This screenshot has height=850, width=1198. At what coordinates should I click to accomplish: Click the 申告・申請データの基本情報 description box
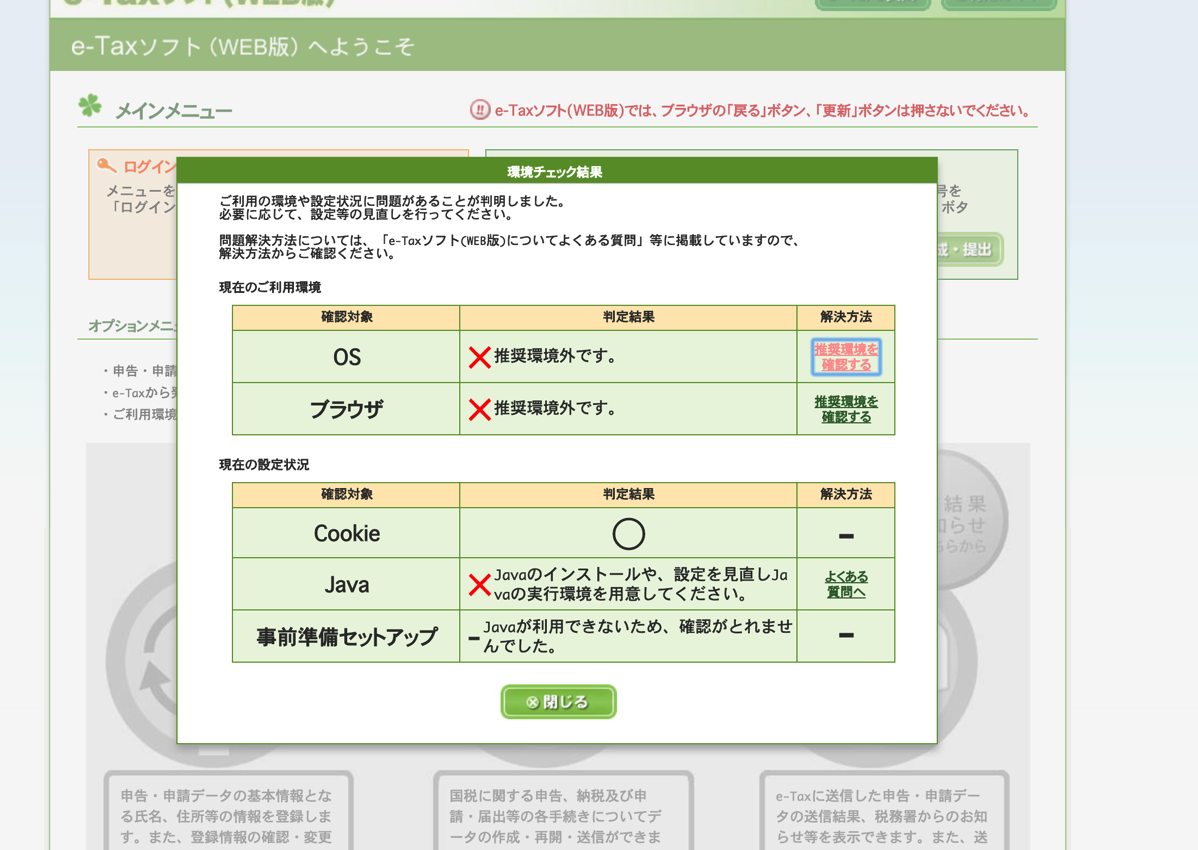pos(228,811)
